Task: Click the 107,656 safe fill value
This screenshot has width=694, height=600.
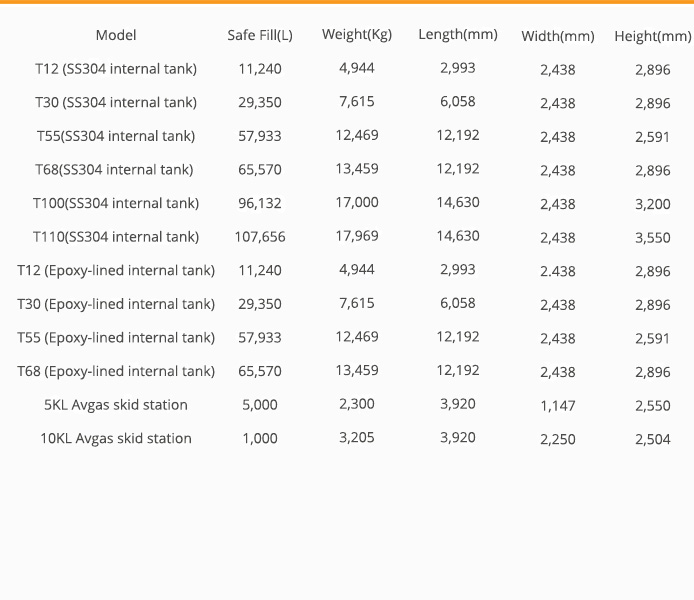Action: 260,237
